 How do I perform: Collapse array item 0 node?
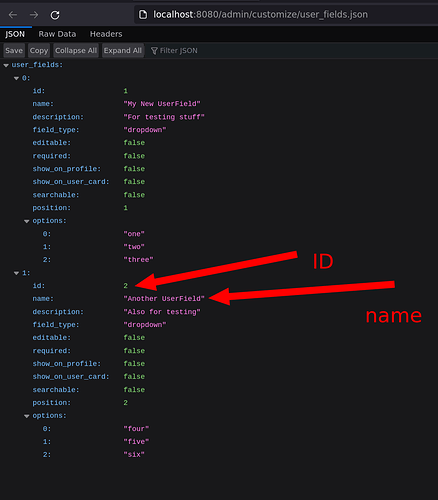tap(16, 78)
